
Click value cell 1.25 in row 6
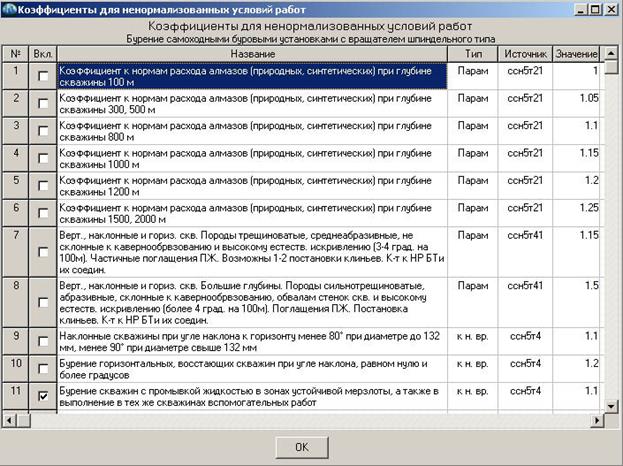click(x=576, y=213)
